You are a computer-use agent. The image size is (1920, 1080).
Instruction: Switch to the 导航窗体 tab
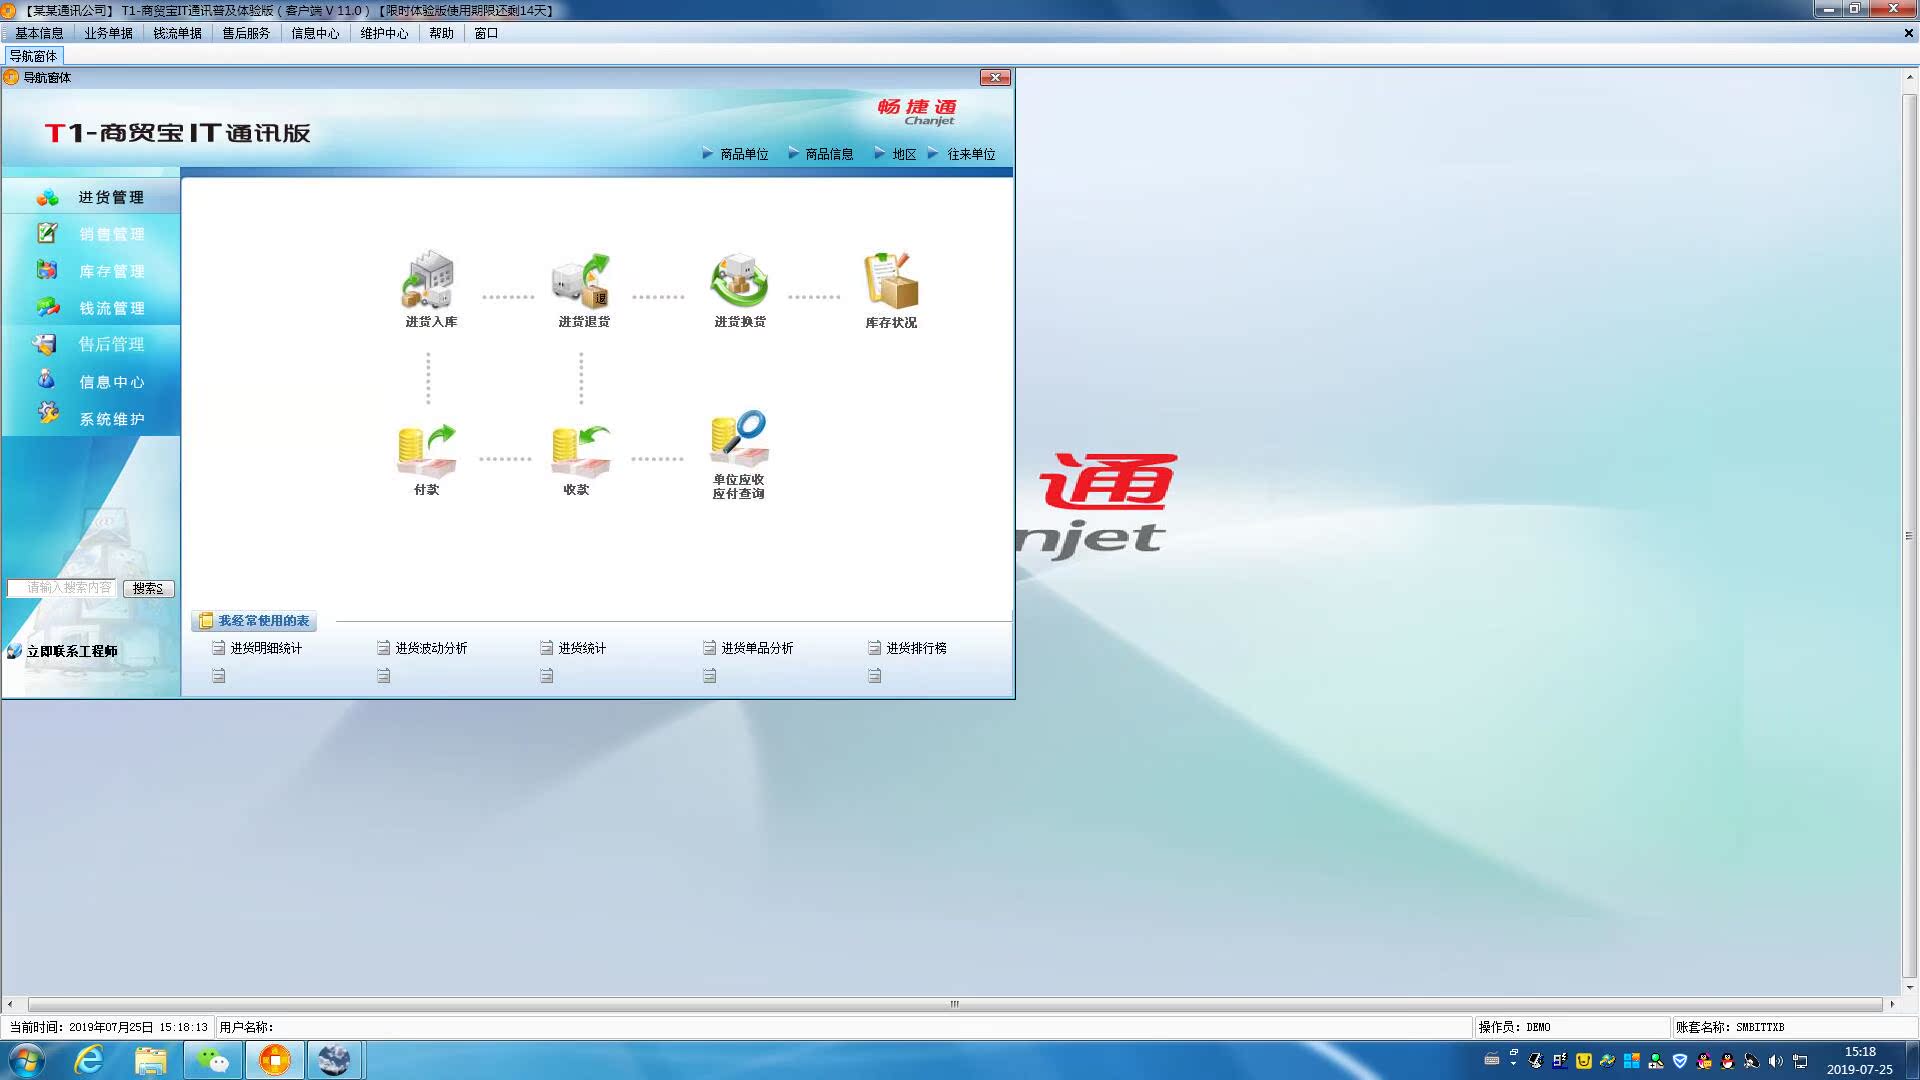click(33, 56)
